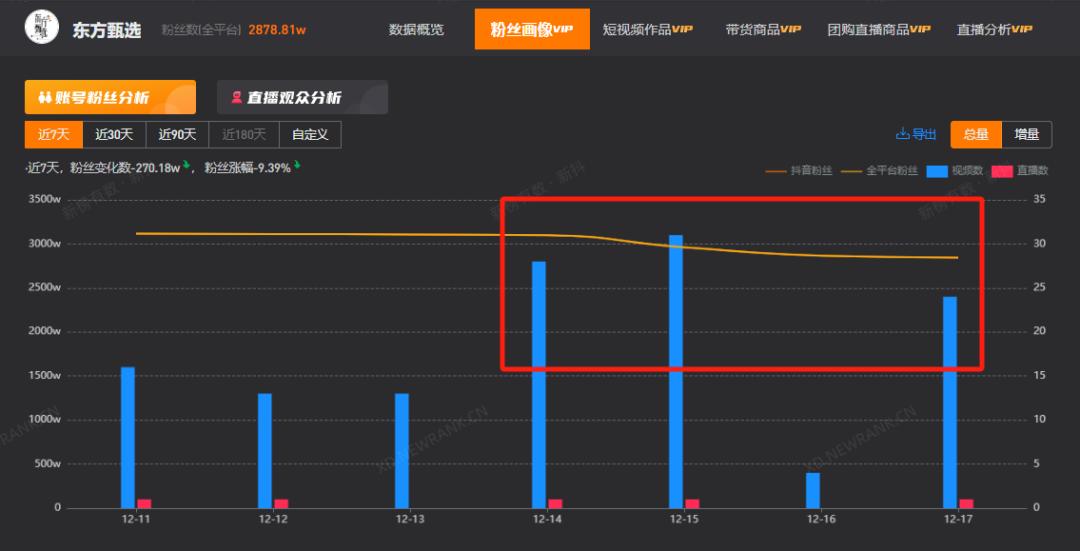The height and width of the screenshot is (551, 1080).
Task: Click the 12-12 red livestream bar
Action: click(x=281, y=503)
